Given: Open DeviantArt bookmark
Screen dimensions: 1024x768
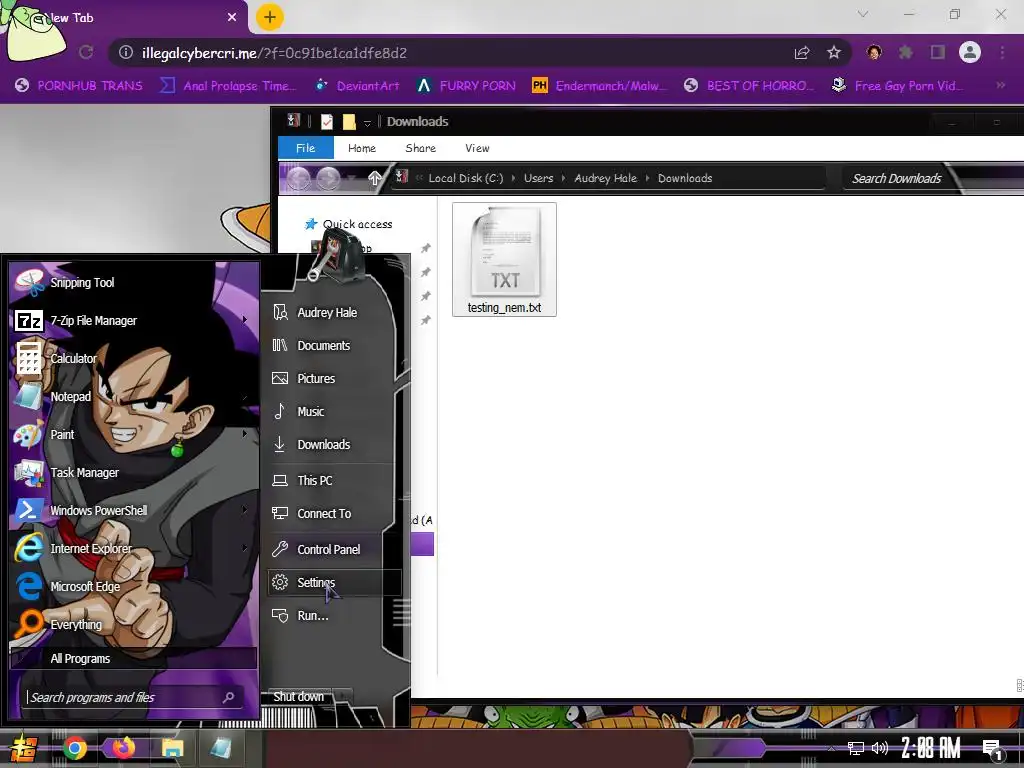Looking at the screenshot, I should coord(358,86).
